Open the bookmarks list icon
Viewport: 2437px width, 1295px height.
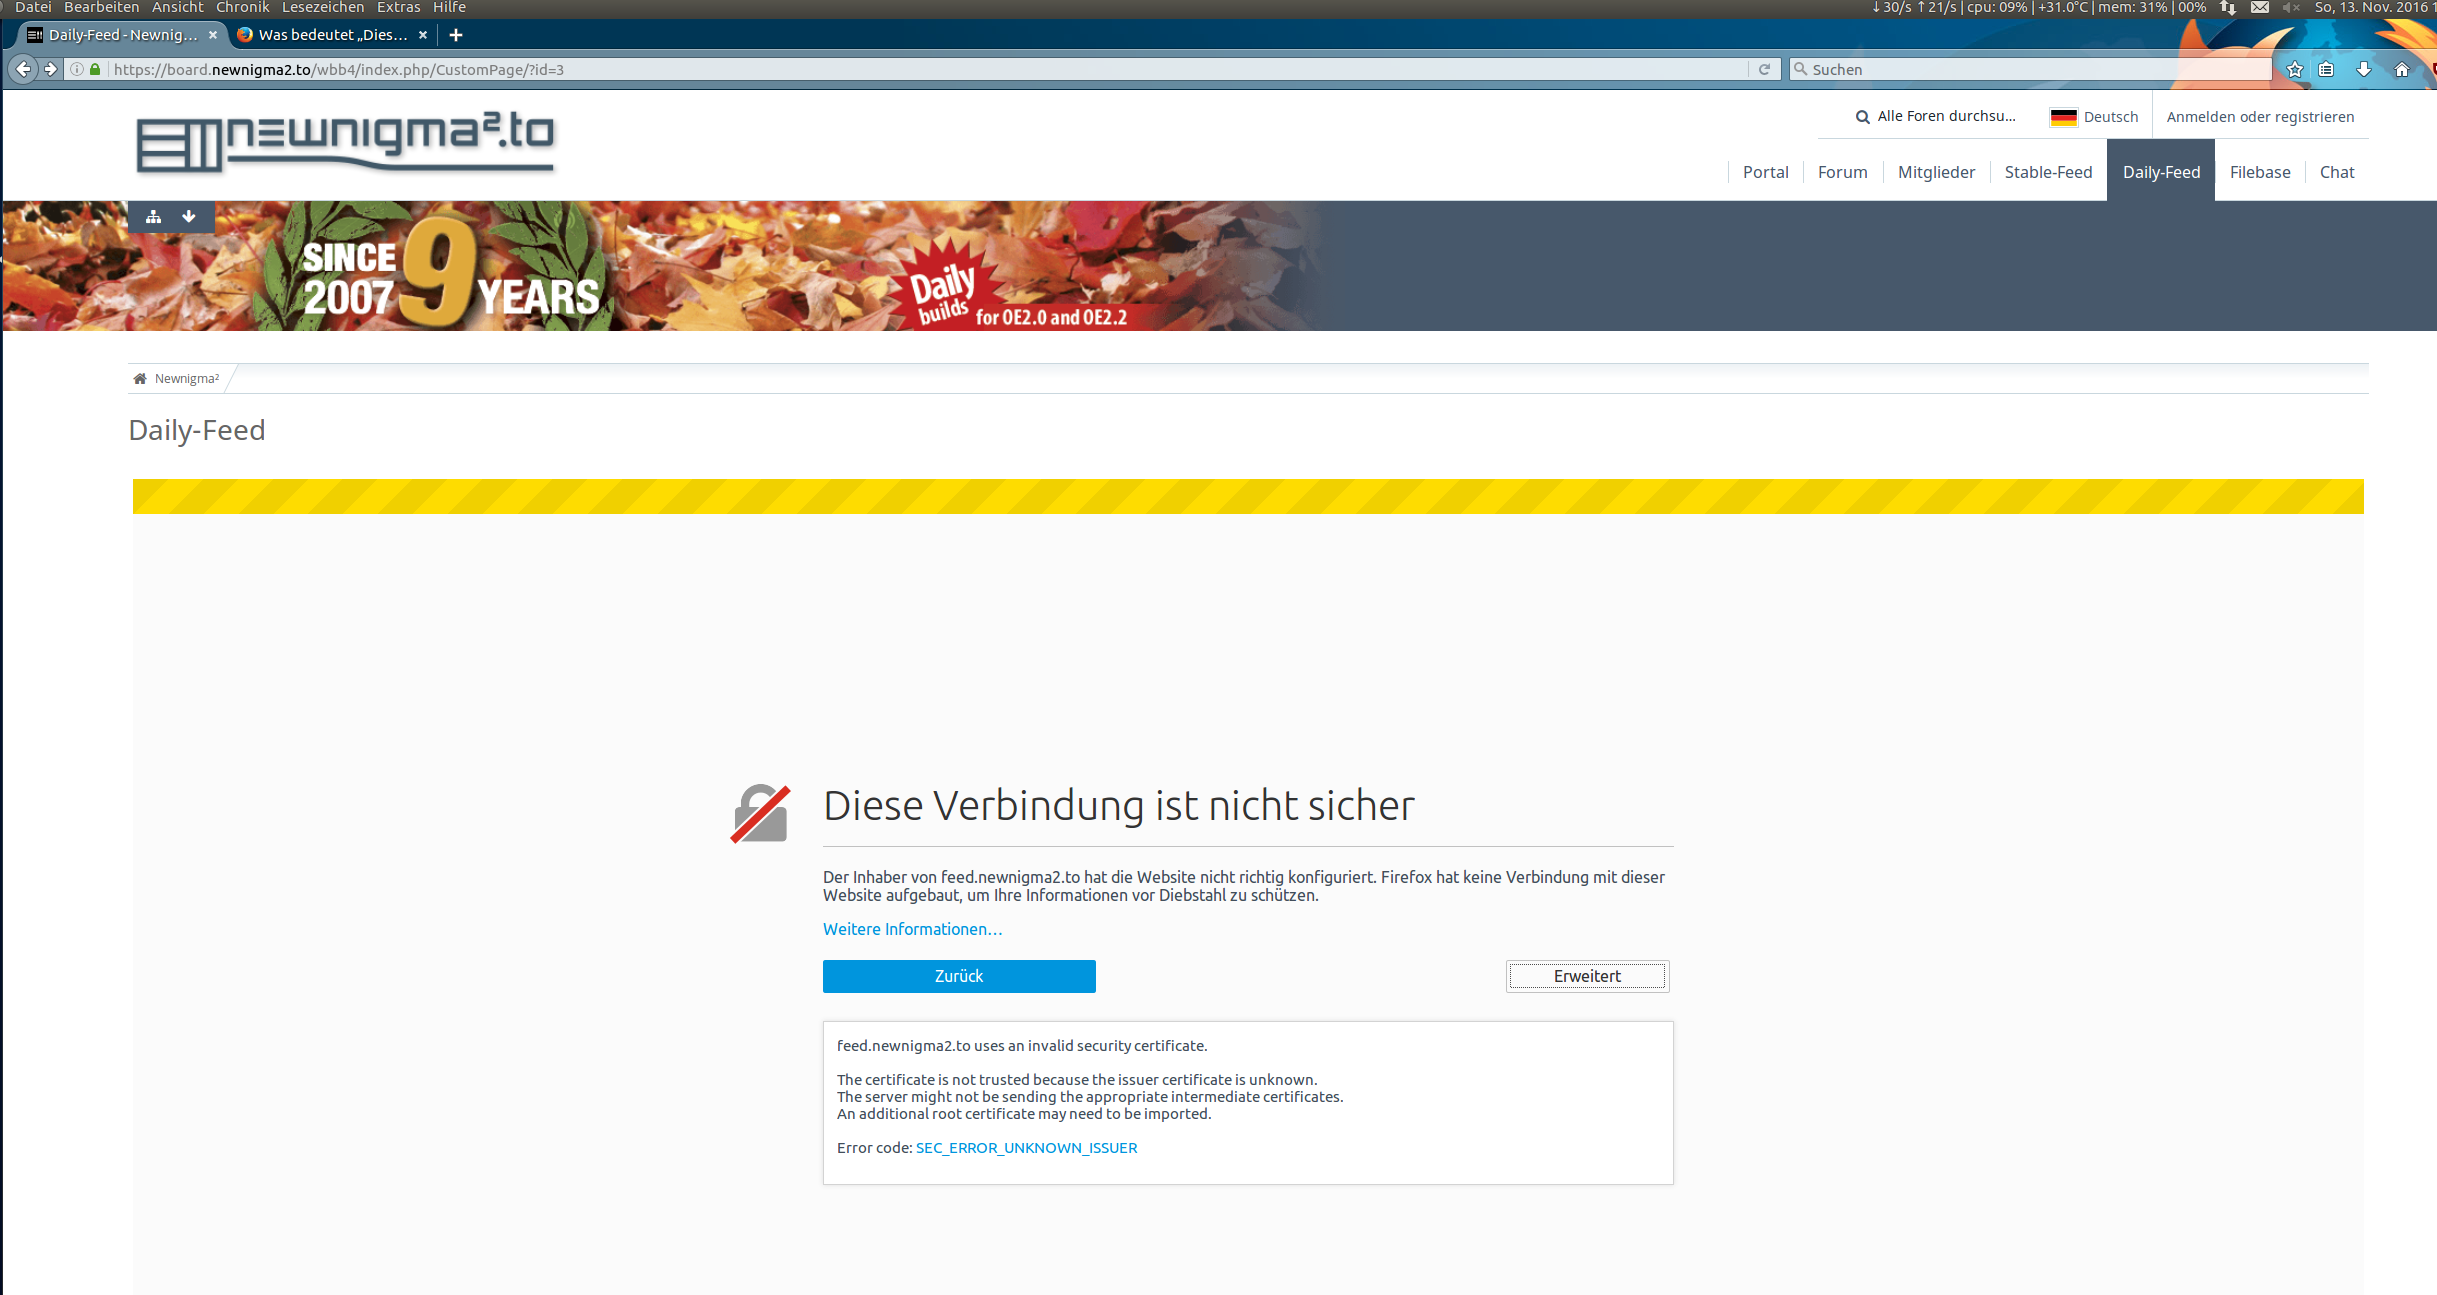[x=2326, y=69]
